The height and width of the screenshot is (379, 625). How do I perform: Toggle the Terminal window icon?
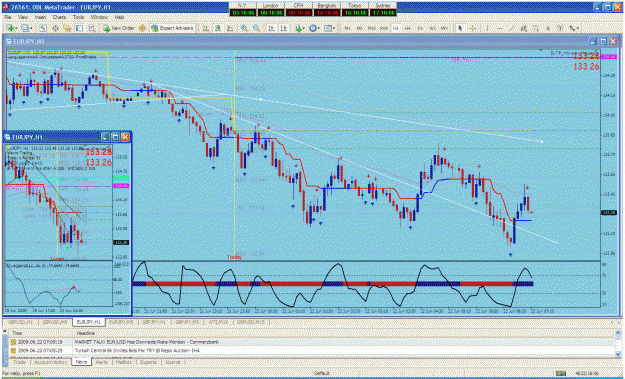79,28
